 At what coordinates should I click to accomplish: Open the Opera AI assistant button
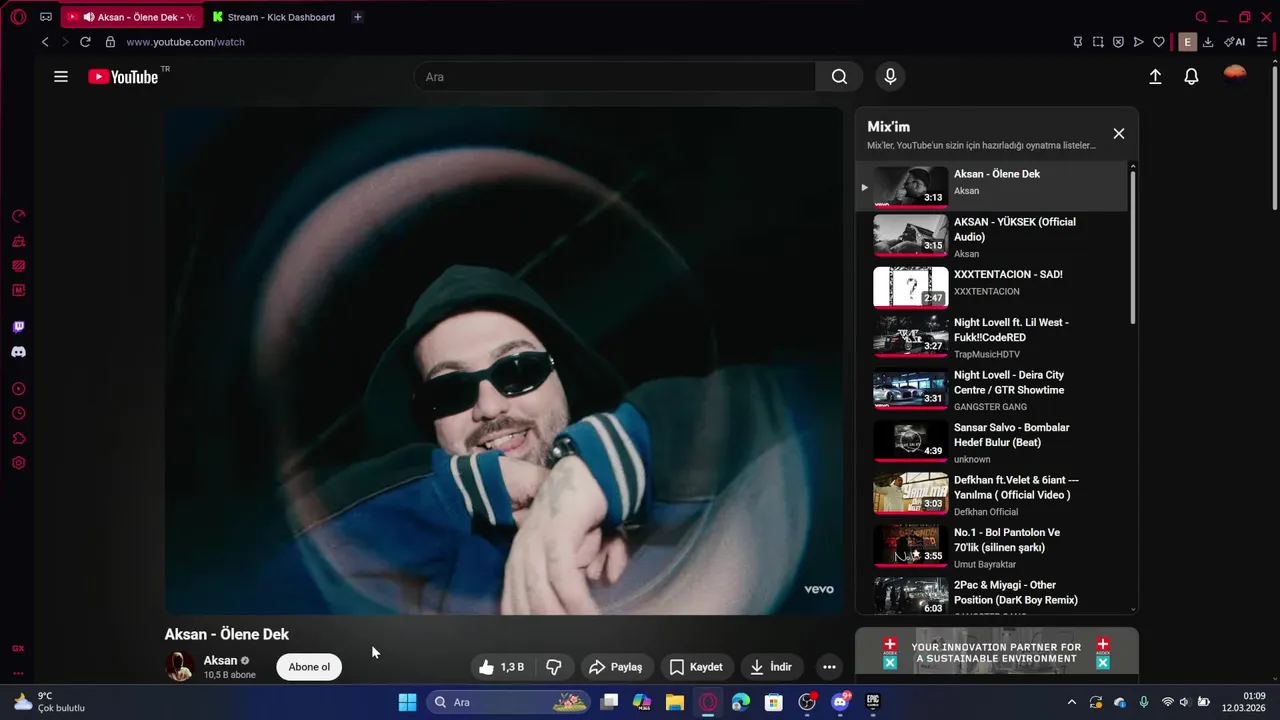click(1235, 42)
